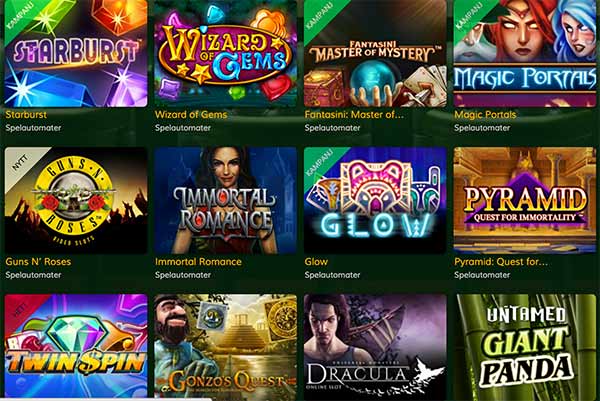Image resolution: width=600 pixels, height=401 pixels.
Task: Follow the Fantasini: Master of... title link
Action: (x=354, y=114)
